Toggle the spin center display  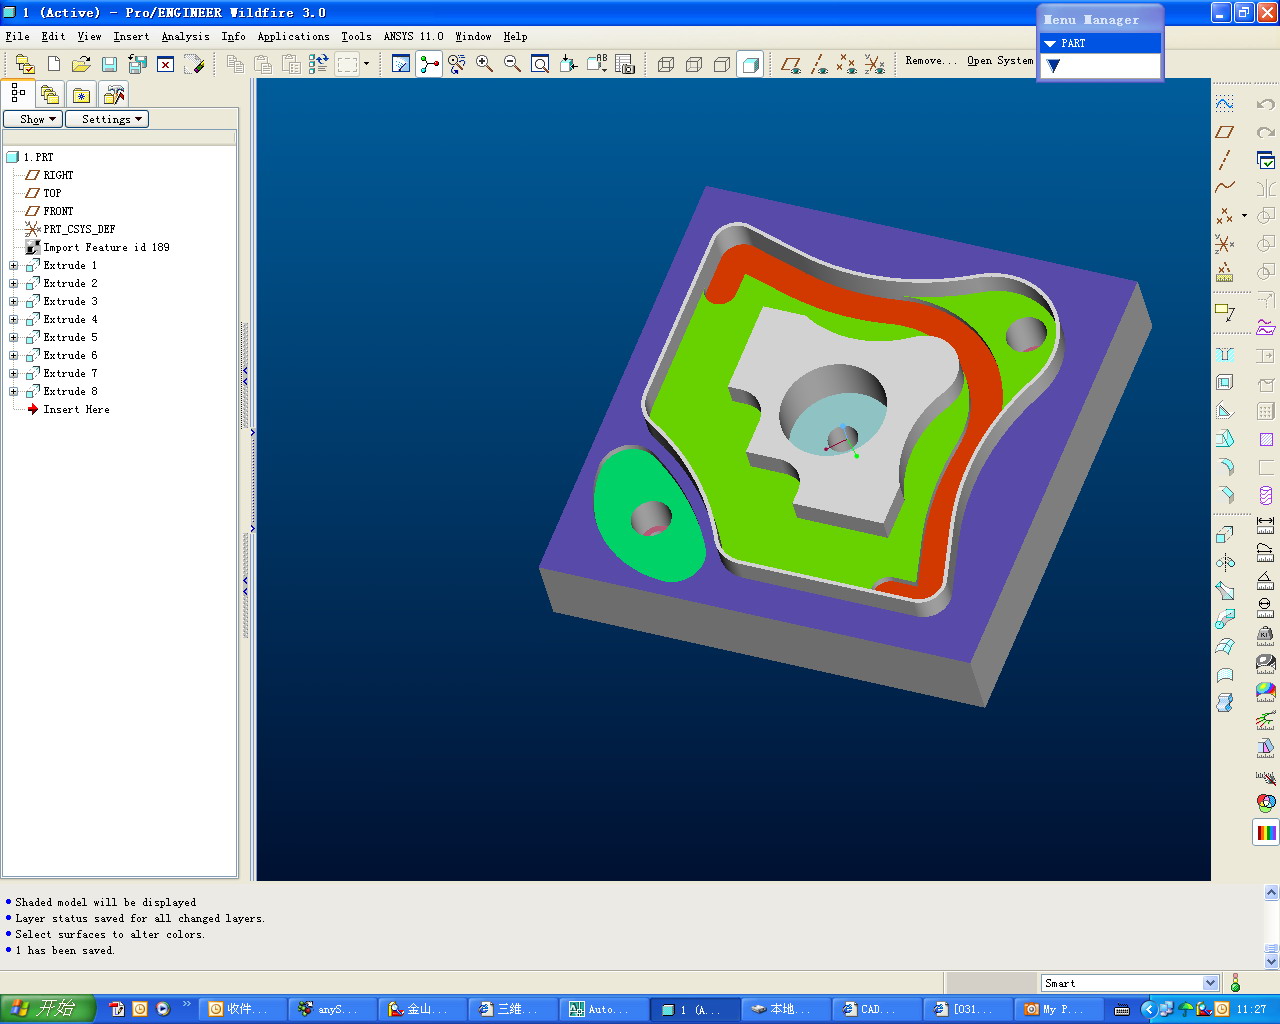(x=429, y=64)
